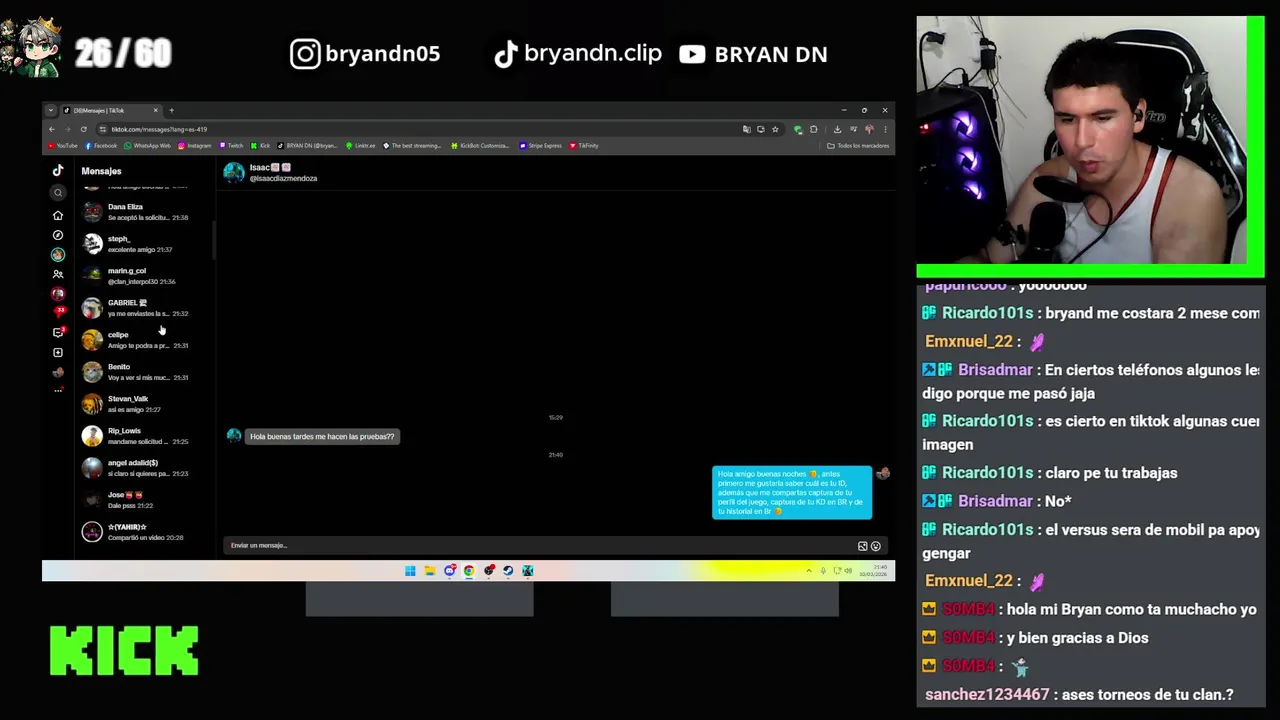Screen dimensions: 1280x720
Task: Open the media control icon in Chrome toolbar
Action: click(853, 129)
